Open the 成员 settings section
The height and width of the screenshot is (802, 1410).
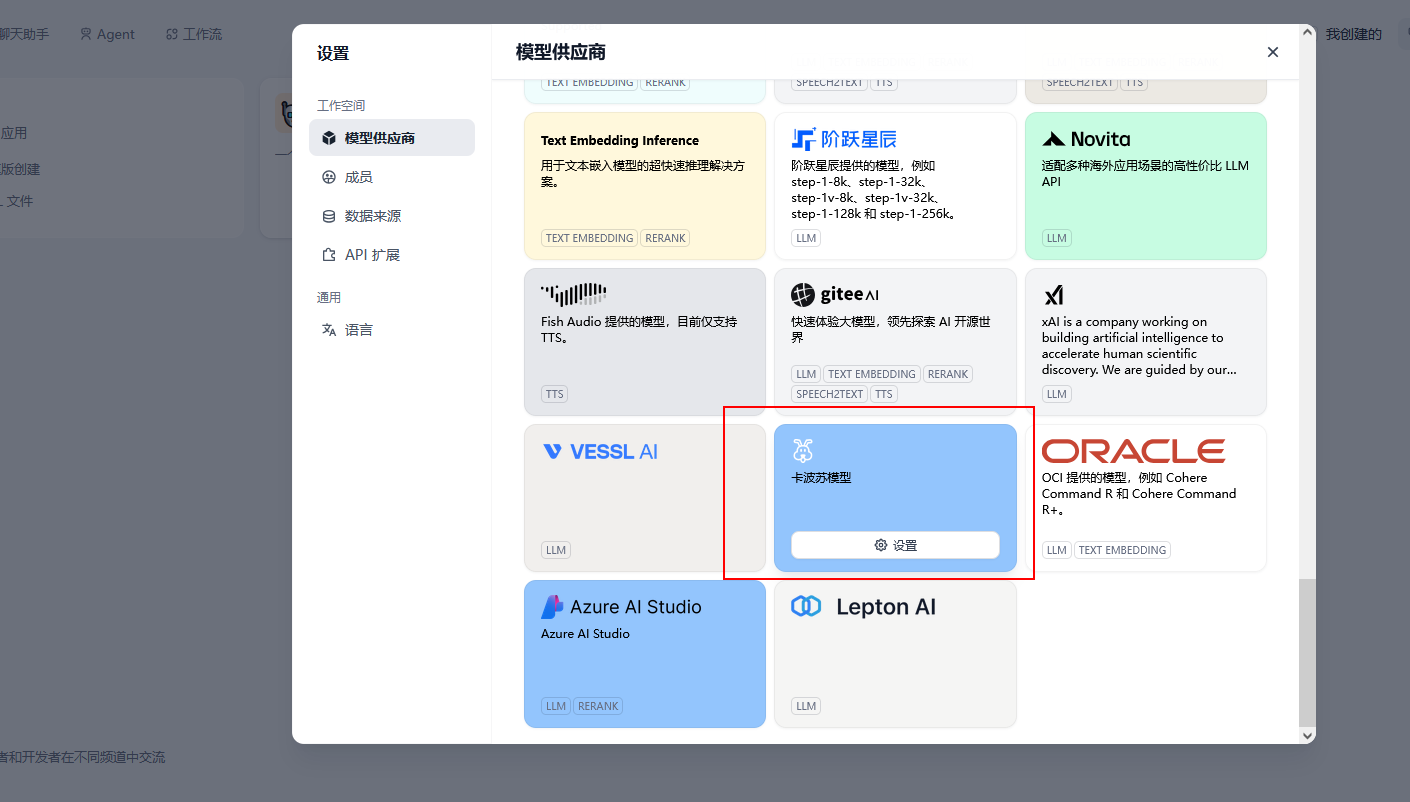391,177
